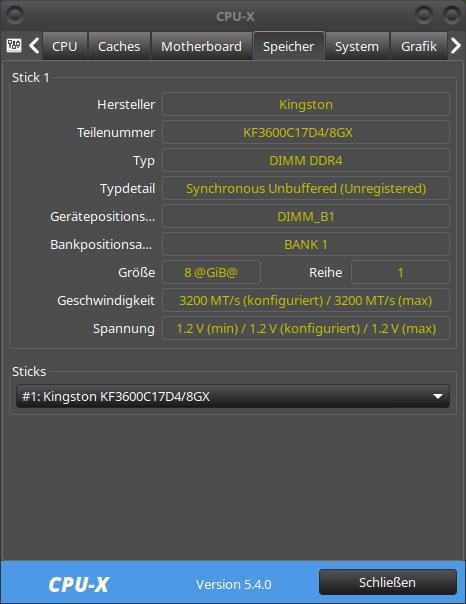
Task: Click the Version 5.4.0 text
Action: click(x=233, y=584)
